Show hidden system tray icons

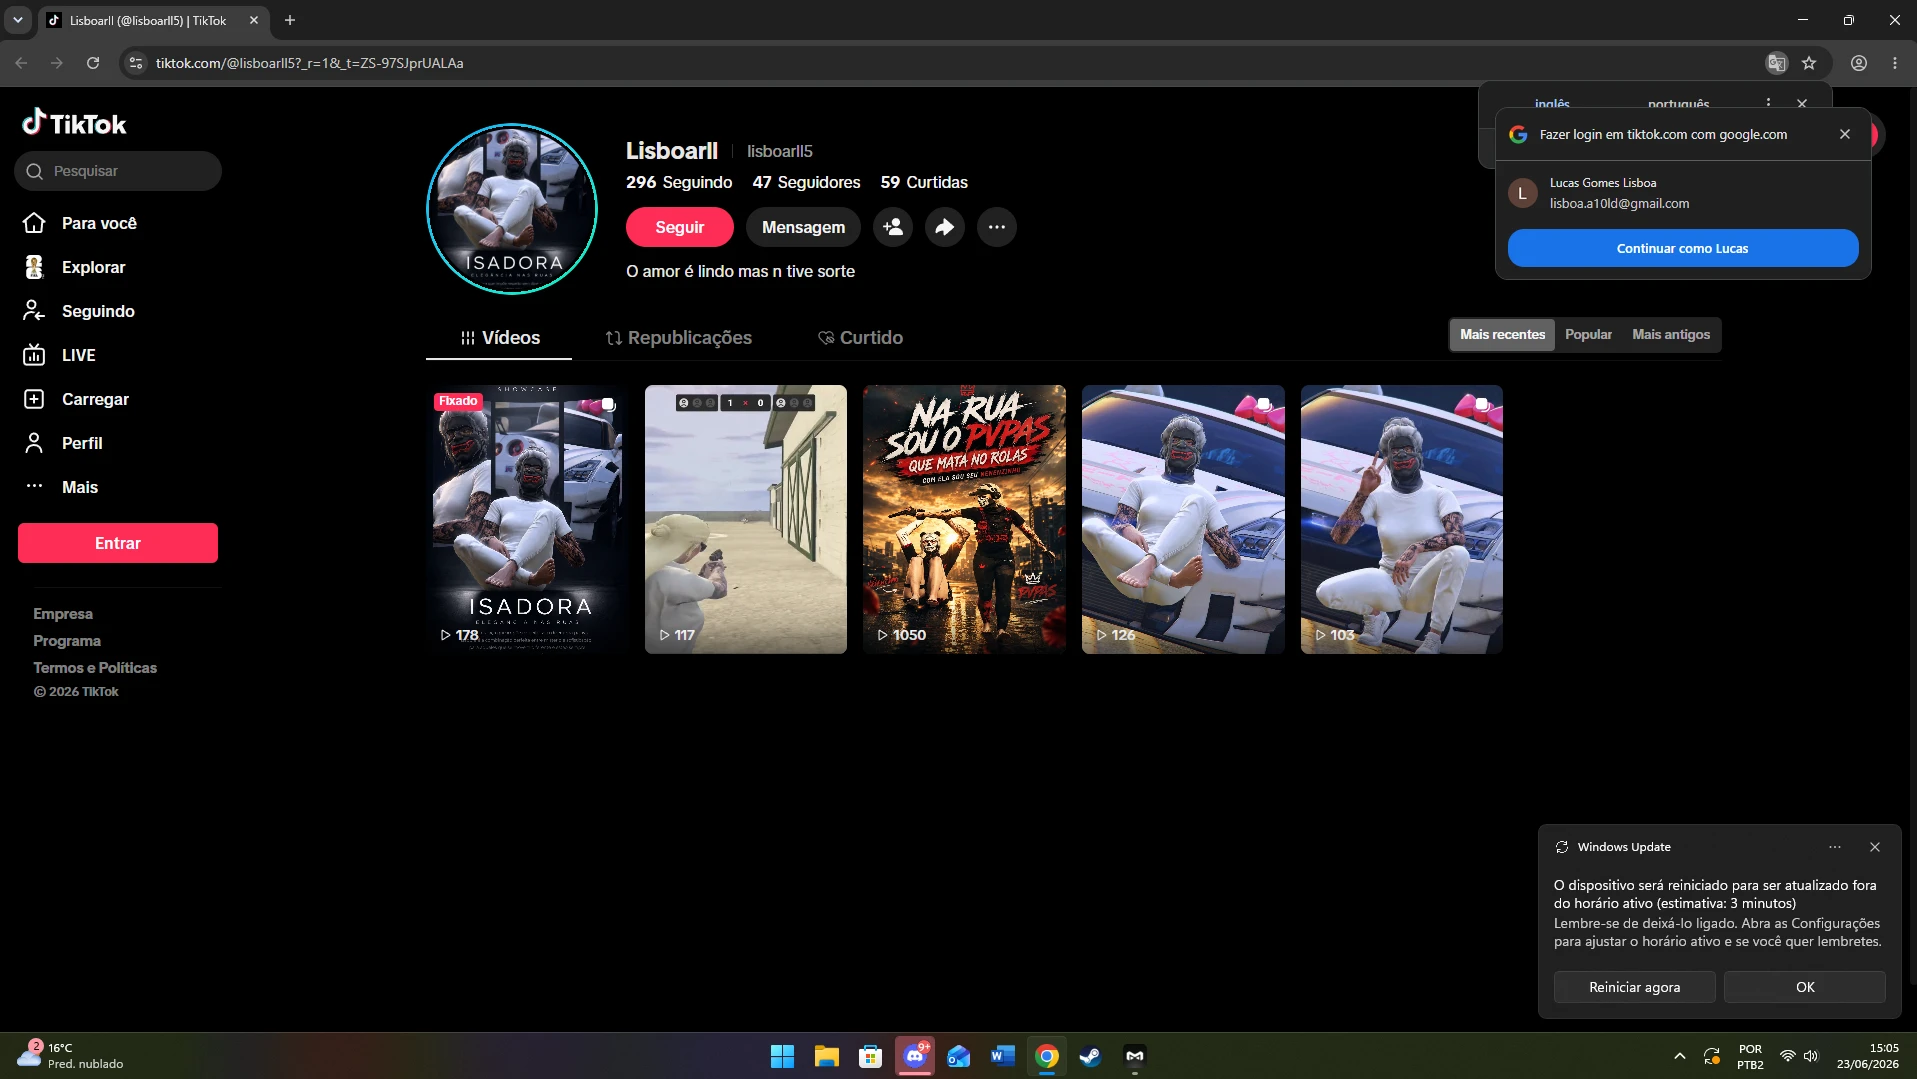[1680, 1056]
